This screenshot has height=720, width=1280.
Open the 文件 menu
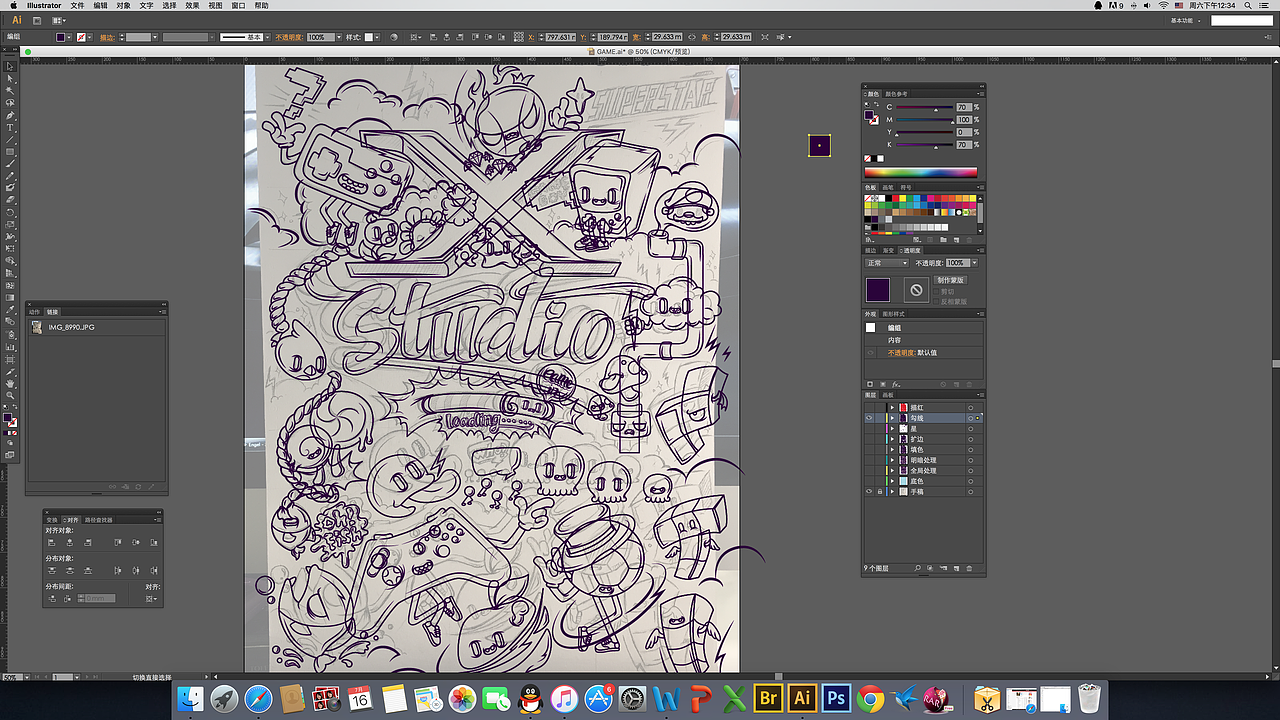pos(77,5)
